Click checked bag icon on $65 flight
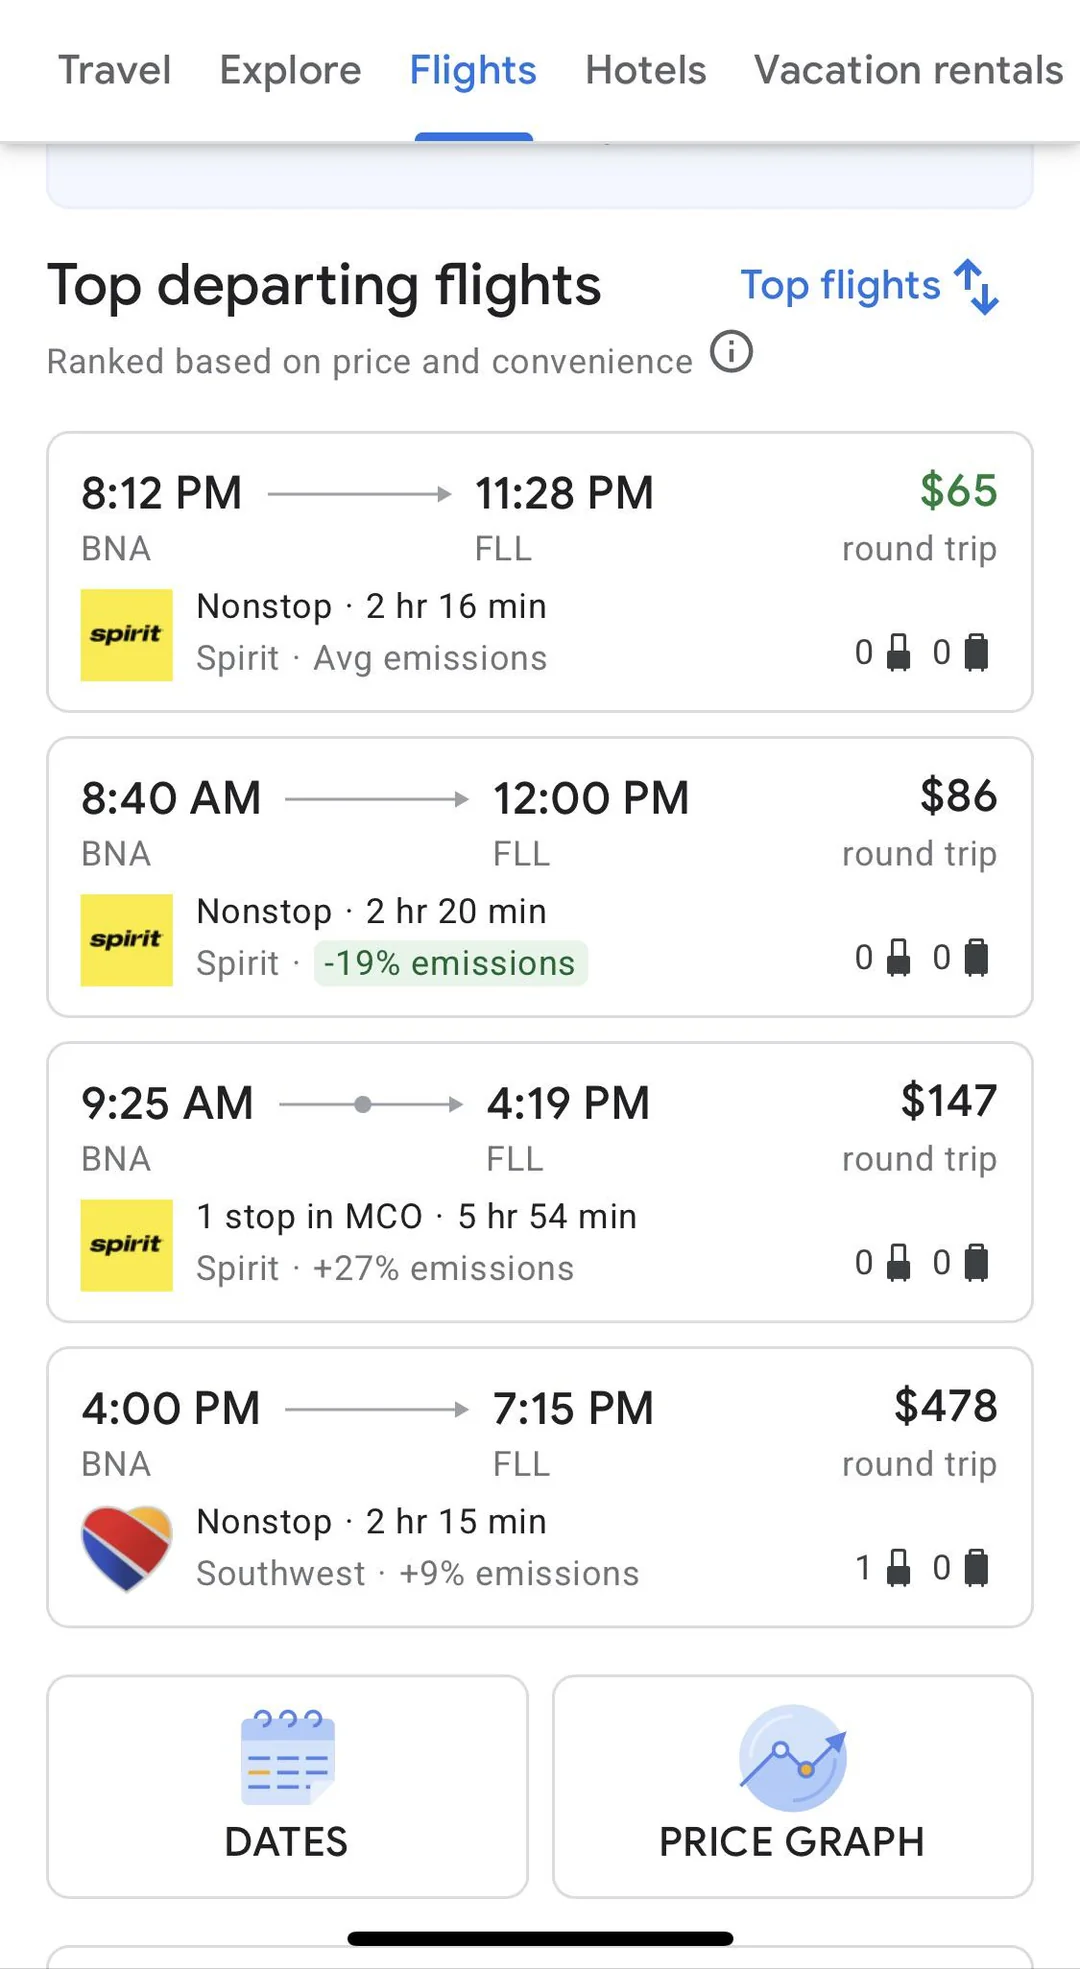Screen dimensions: 1080x1969 pos(976,652)
